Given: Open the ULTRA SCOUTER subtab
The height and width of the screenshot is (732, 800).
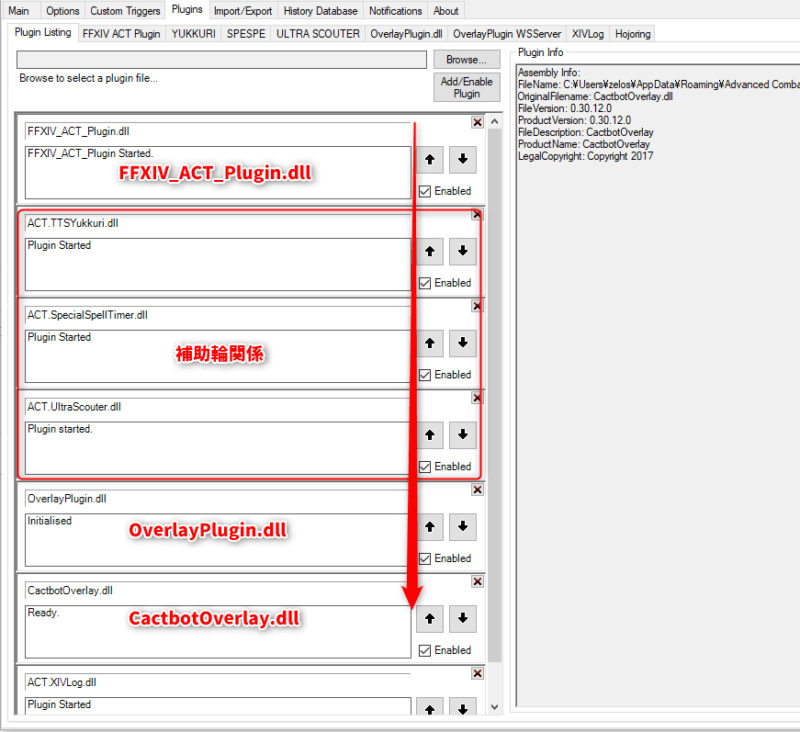Looking at the screenshot, I should [318, 34].
